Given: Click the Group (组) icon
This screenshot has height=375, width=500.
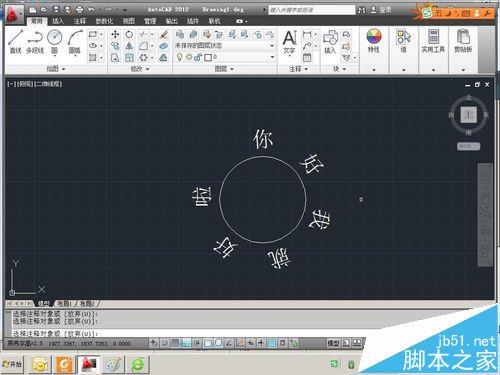Looking at the screenshot, I should click(403, 41).
